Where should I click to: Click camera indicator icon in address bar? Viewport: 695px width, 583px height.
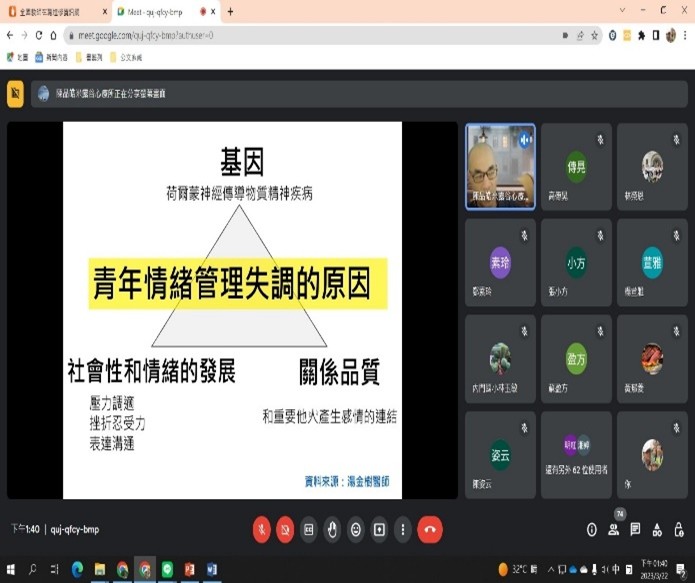pos(565,35)
